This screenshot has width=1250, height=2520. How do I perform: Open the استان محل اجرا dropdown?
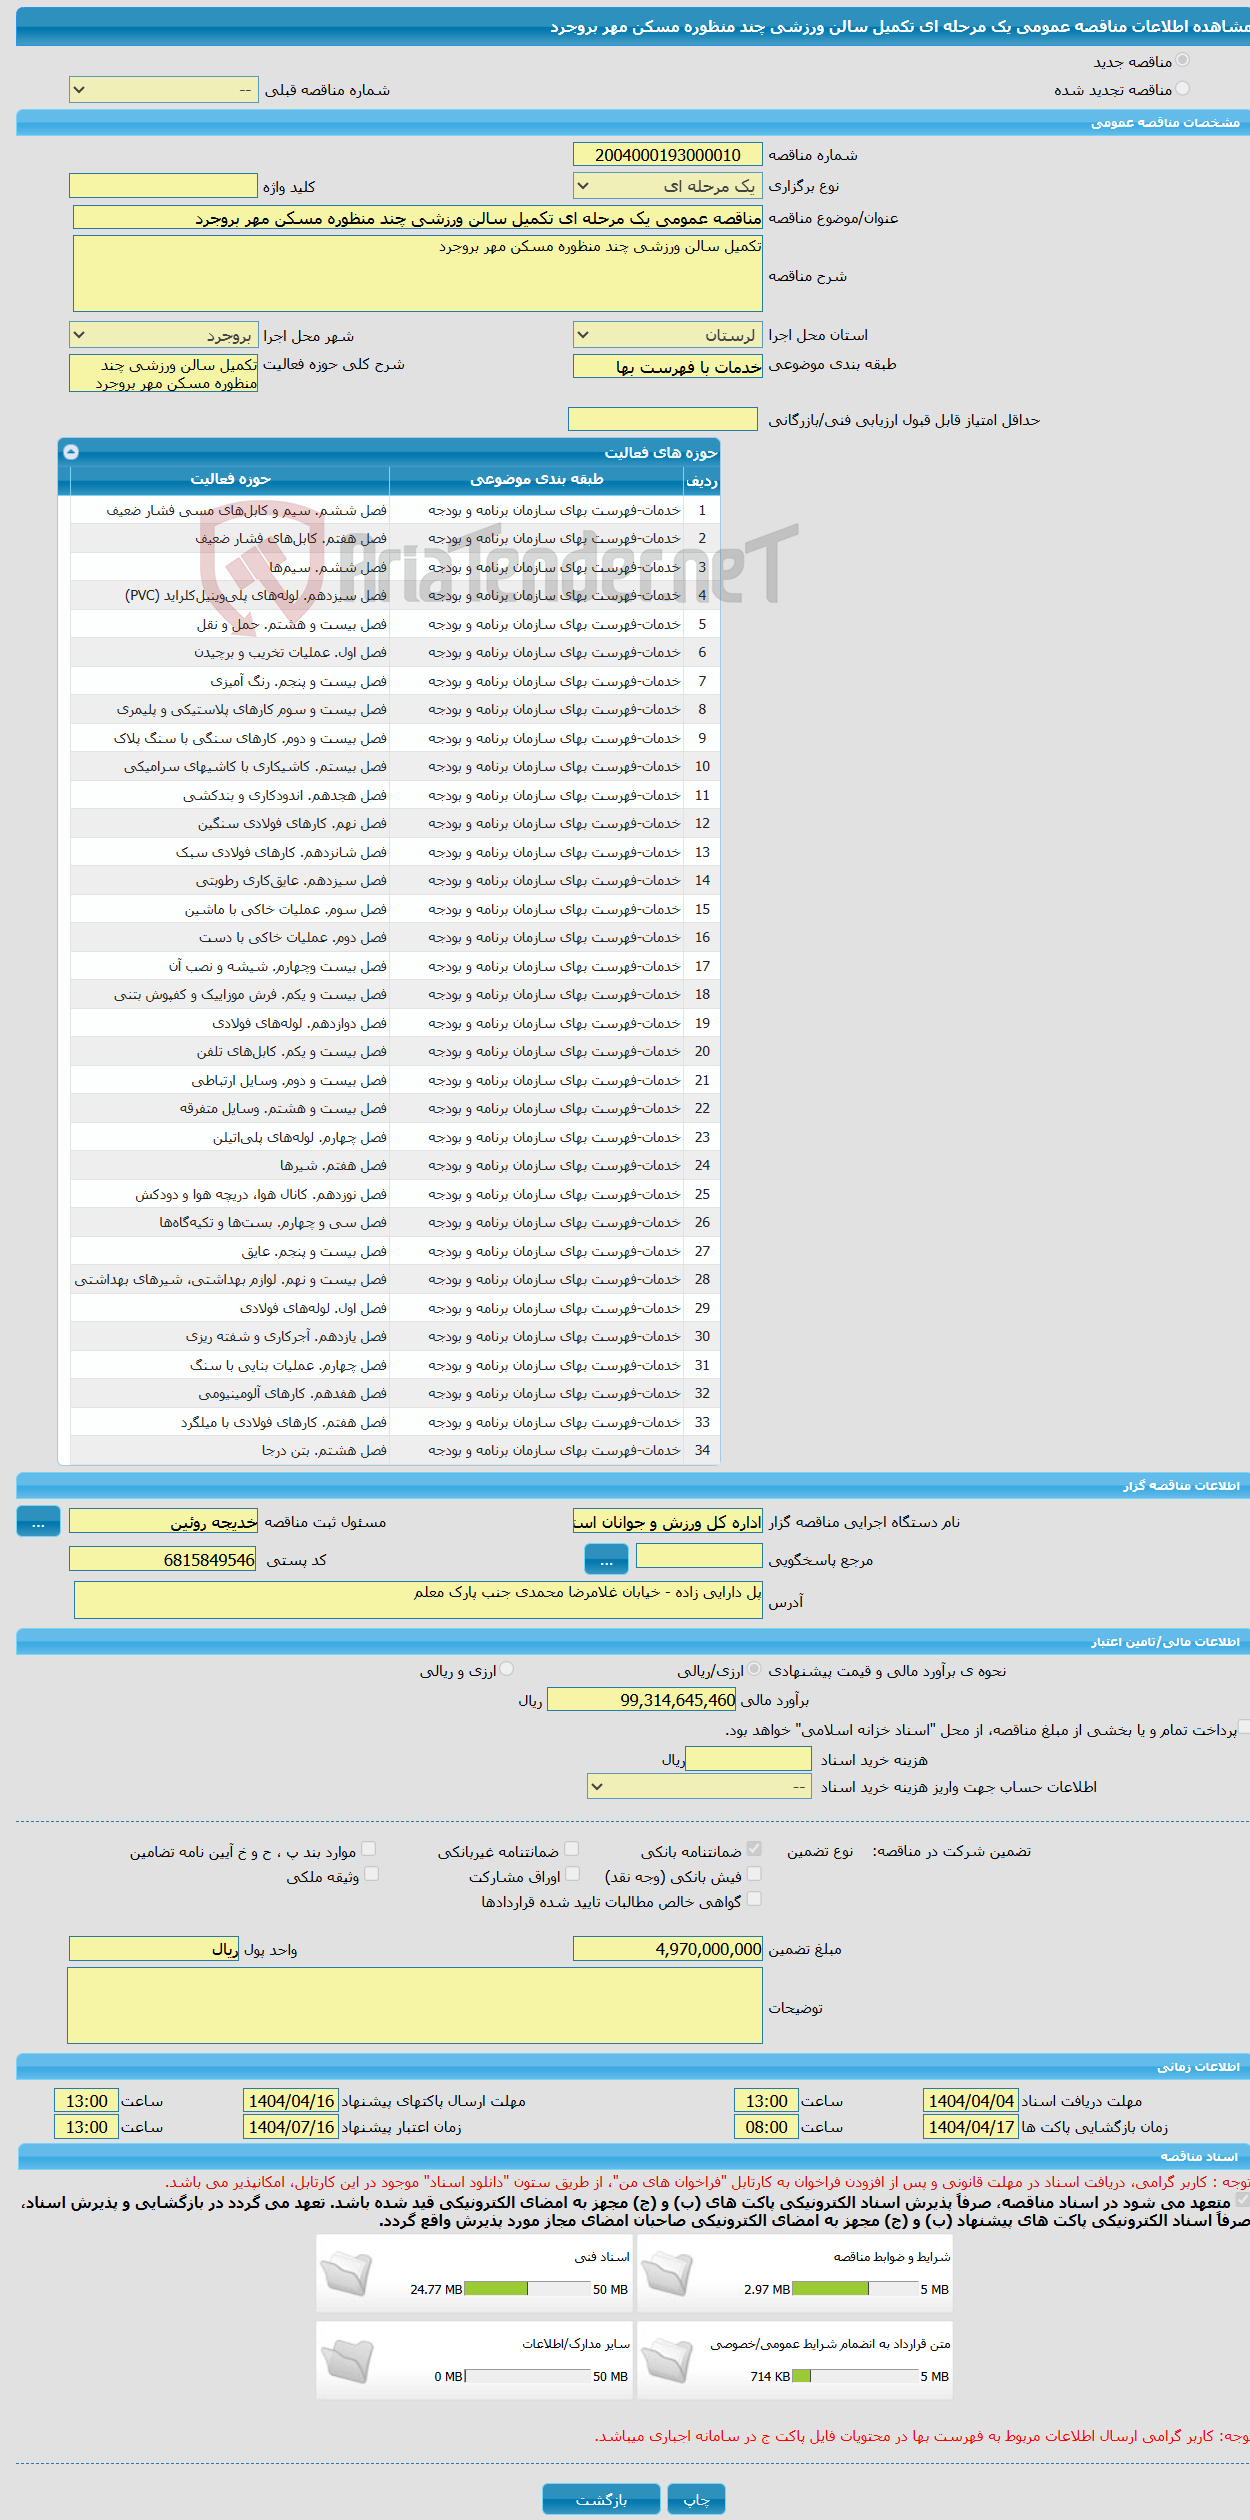click(668, 335)
